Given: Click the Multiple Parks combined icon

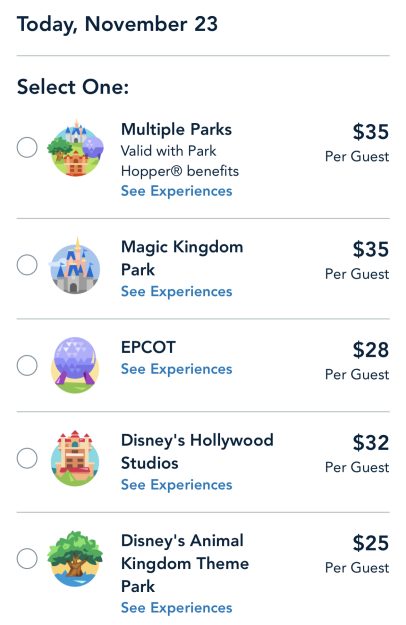Looking at the screenshot, I should 75,148.
